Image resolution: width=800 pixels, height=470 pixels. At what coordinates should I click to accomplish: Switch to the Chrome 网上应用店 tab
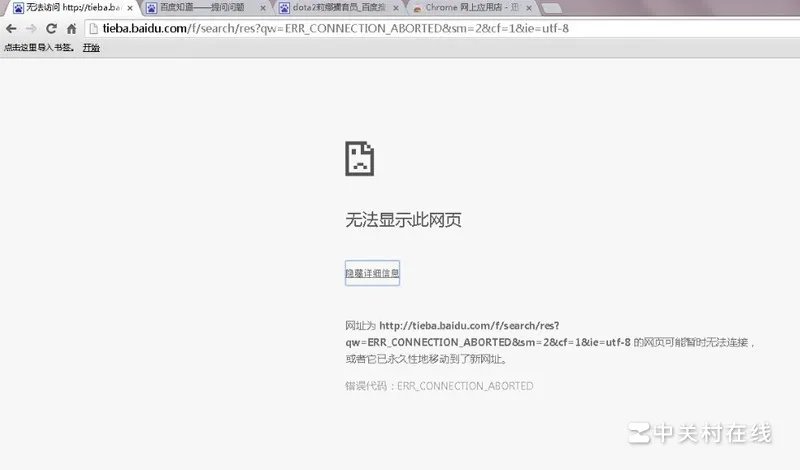point(472,8)
